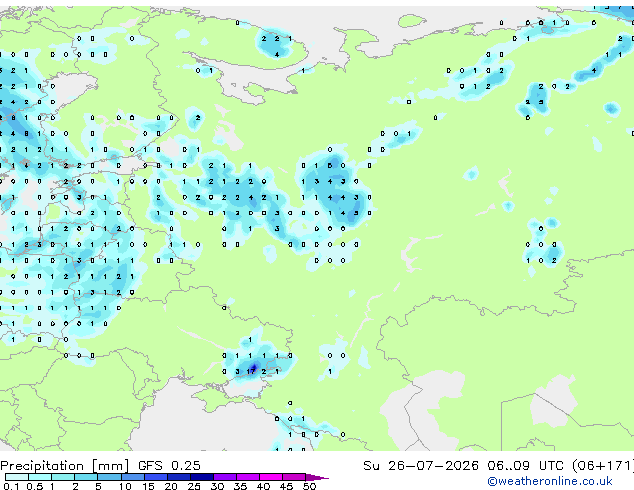Click the 5–10 mm legend swatch
634x490 pixels.
pyautogui.click(x=110, y=477)
